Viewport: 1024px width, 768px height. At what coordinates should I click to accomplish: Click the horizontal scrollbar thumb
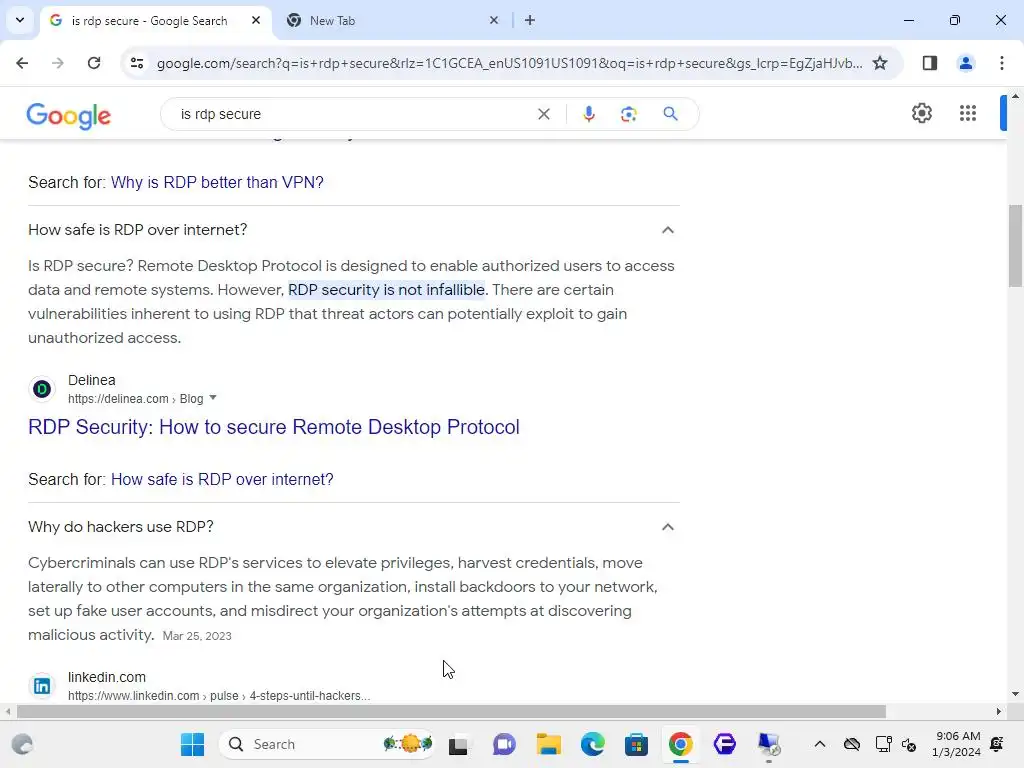tap(451, 711)
